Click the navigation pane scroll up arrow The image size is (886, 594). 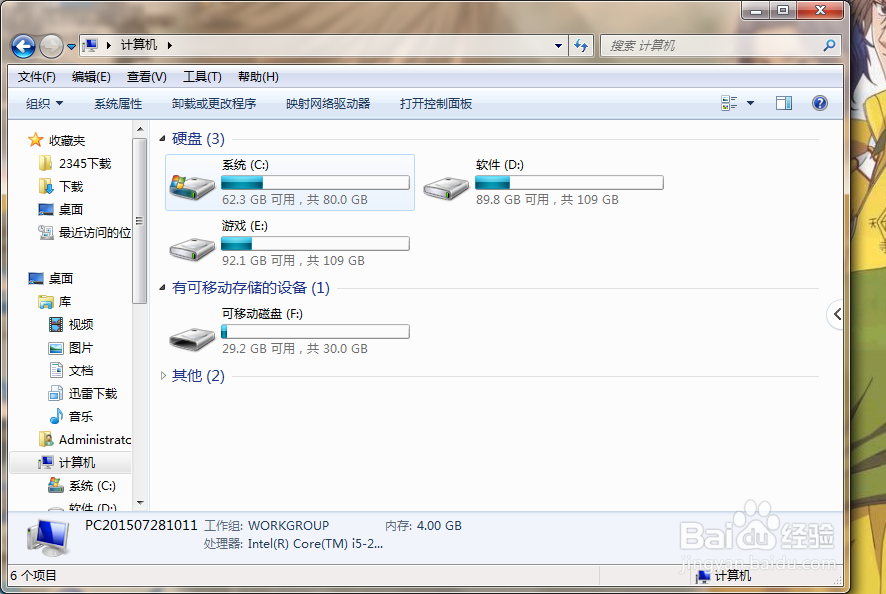[x=140, y=129]
